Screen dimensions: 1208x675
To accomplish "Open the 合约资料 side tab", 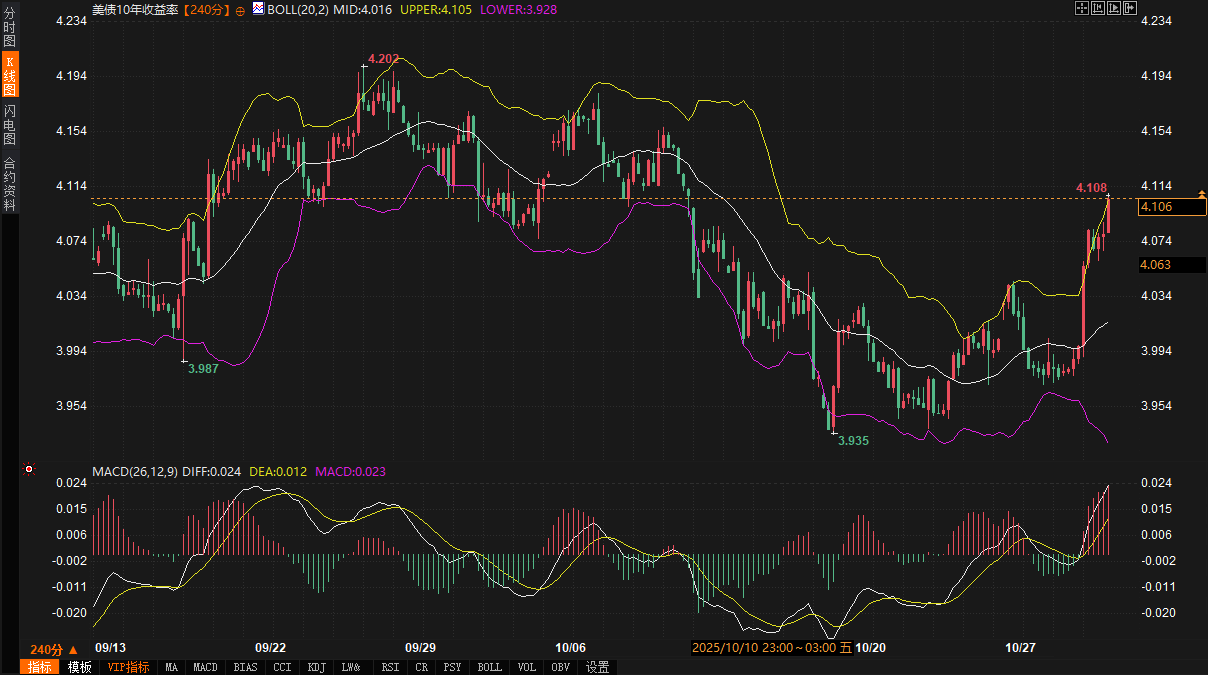I will (x=9, y=183).
